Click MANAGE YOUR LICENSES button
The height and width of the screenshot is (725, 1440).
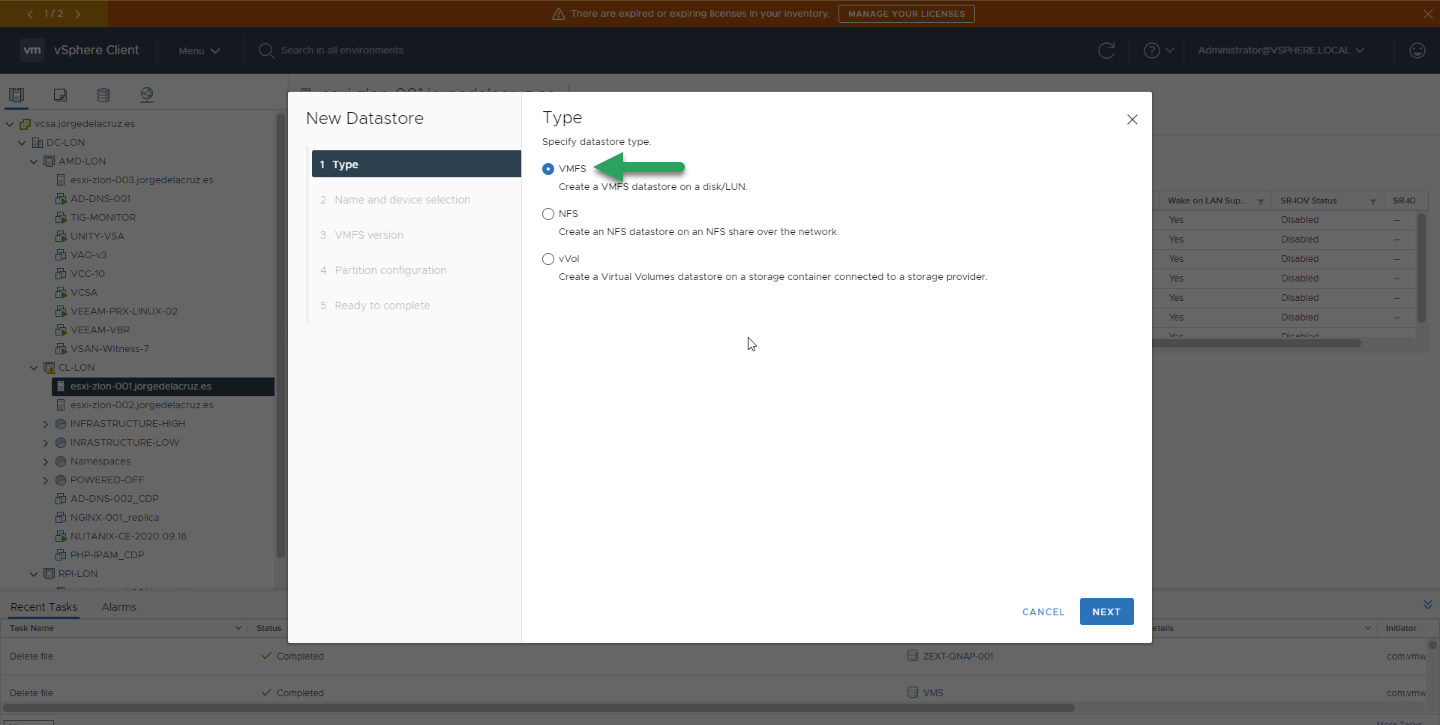[x=906, y=14]
